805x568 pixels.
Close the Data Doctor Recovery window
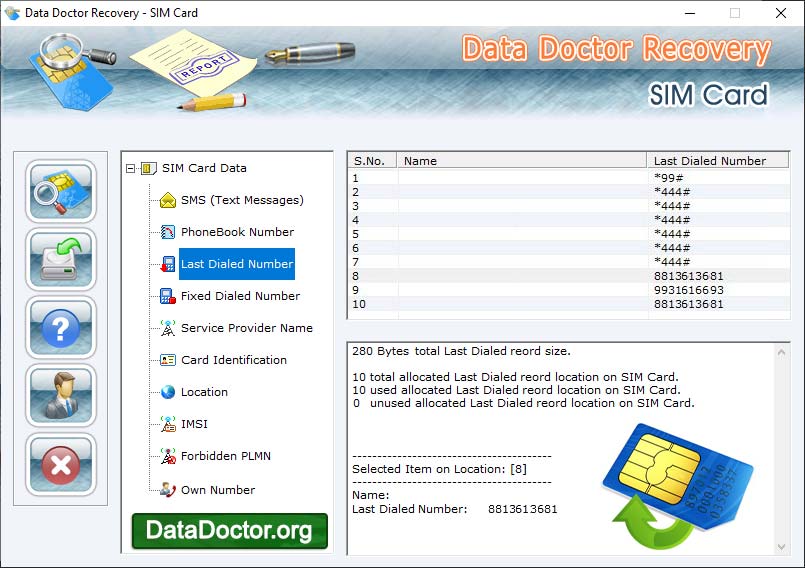(781, 13)
